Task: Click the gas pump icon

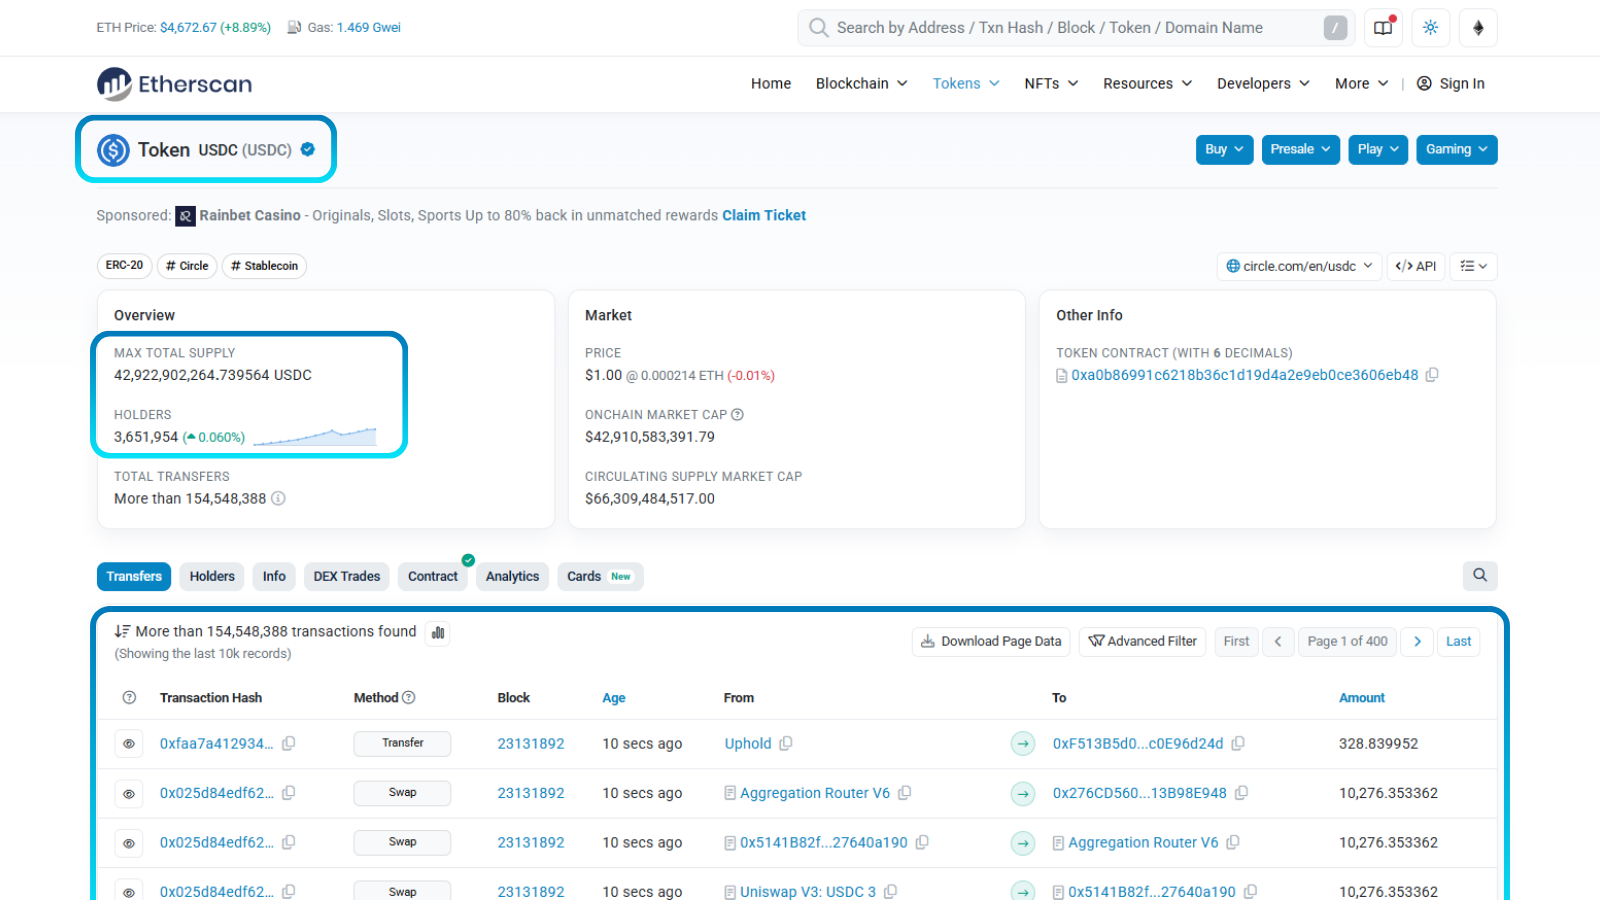Action: 294,27
